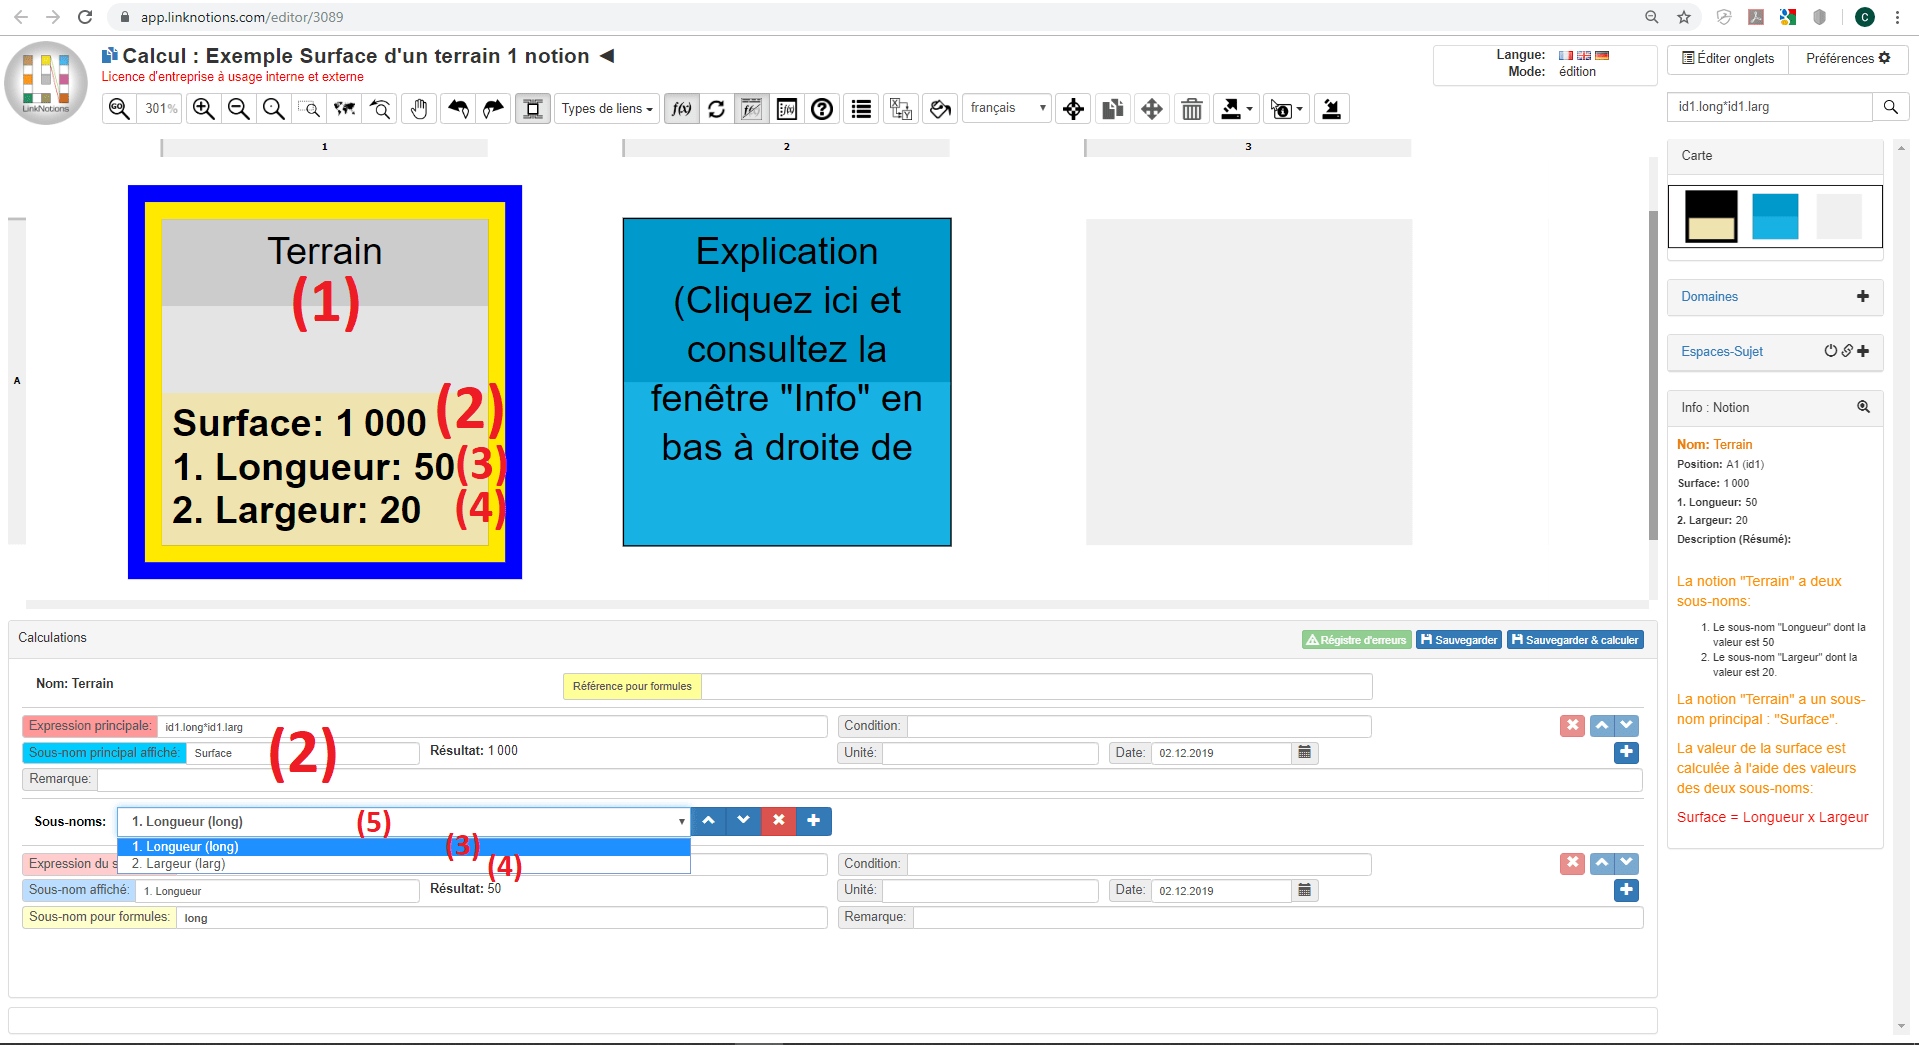Viewport: 1919px width, 1045px height.
Task: Zoom the Info Notion panel
Action: (x=1864, y=407)
